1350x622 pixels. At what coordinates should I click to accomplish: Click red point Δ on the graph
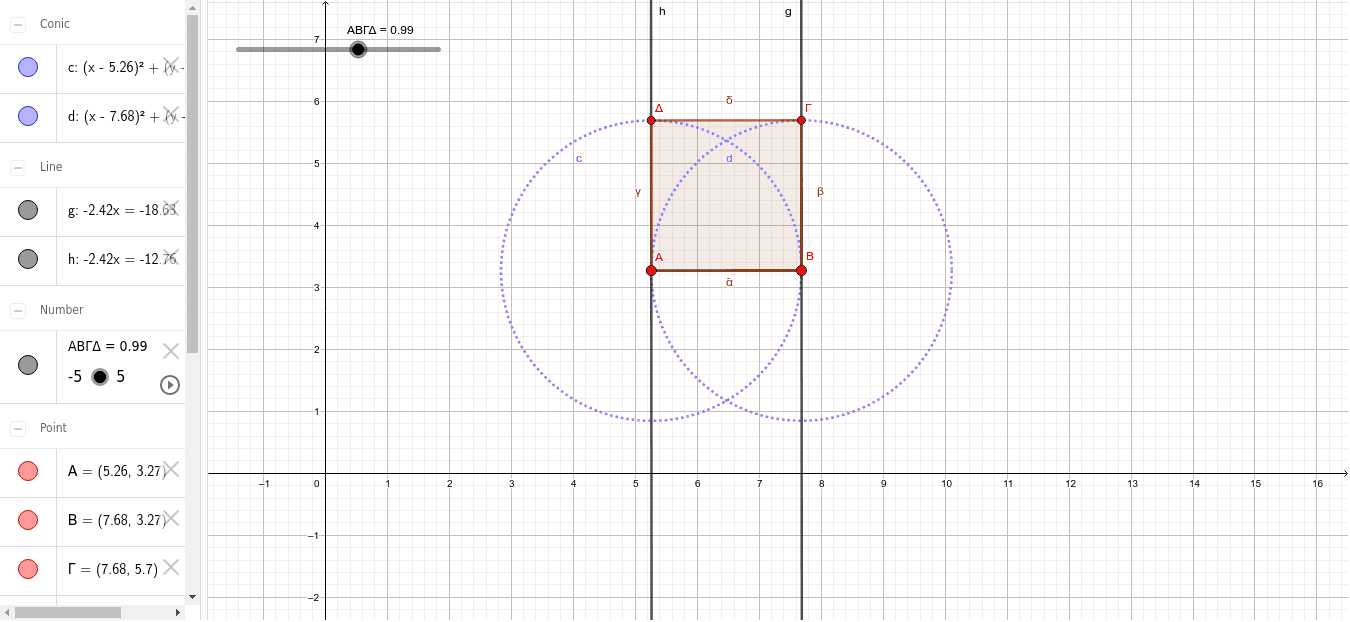pos(651,120)
